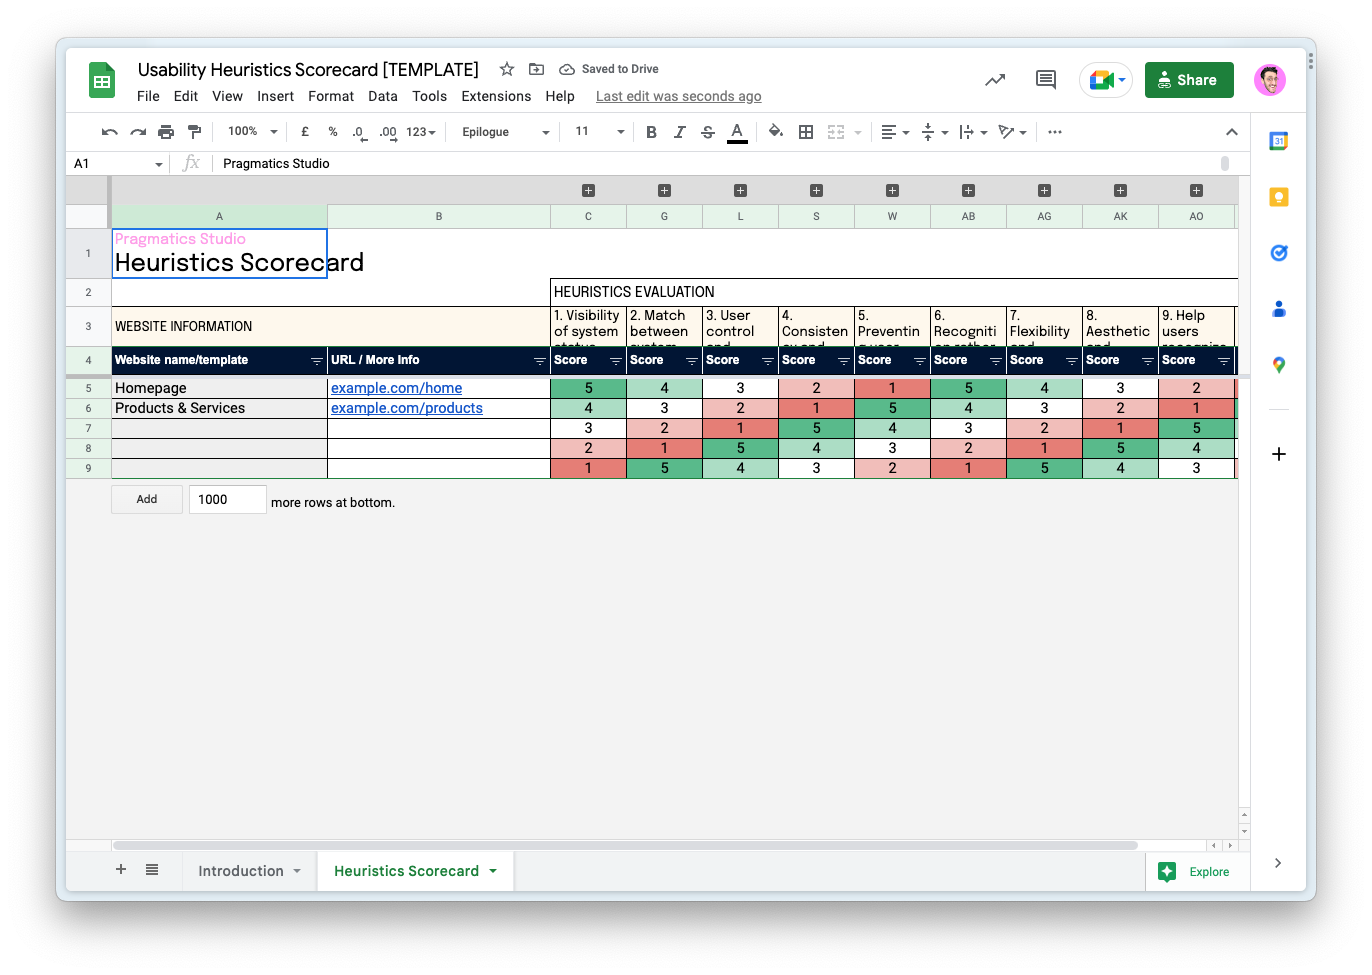Open the Data menu
1372x975 pixels.
[x=383, y=96]
